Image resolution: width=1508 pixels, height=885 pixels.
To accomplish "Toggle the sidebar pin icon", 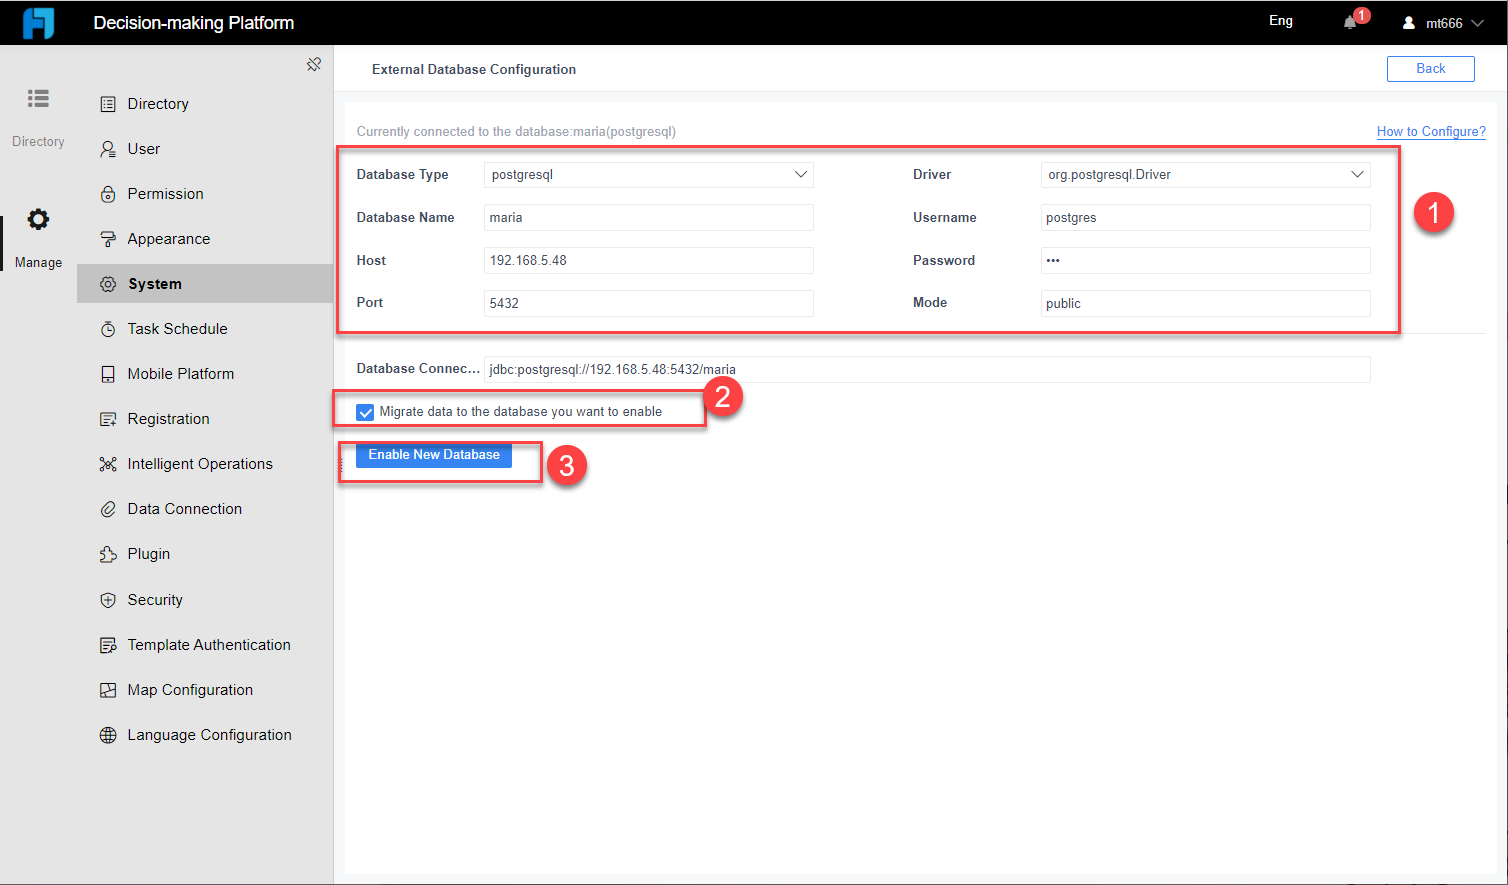I will (313, 63).
